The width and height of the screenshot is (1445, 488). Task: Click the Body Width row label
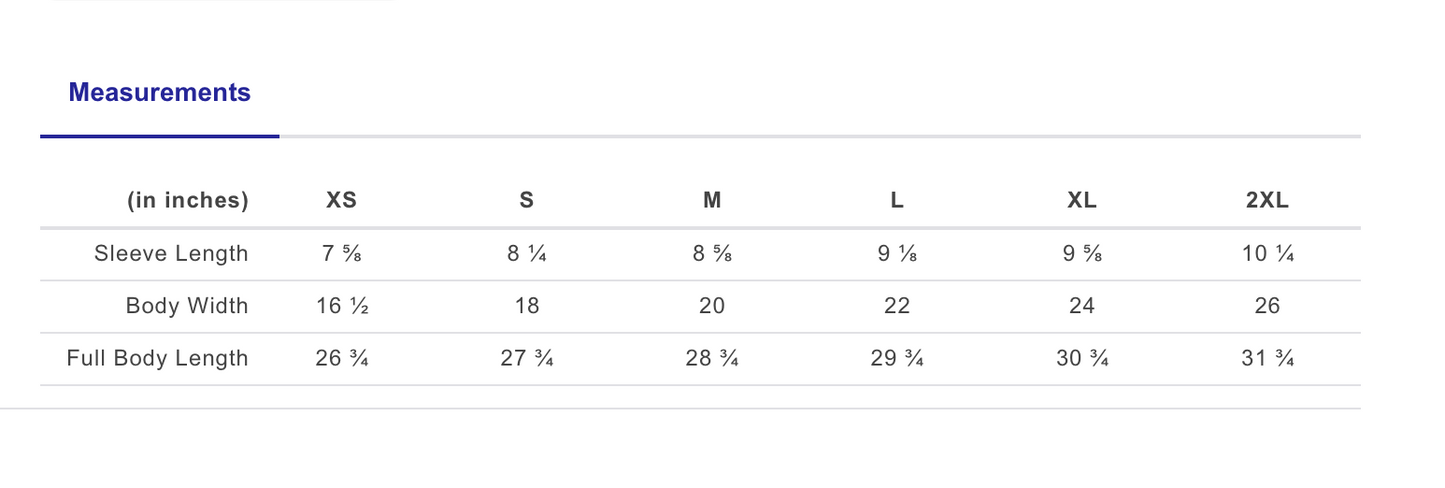pos(187,306)
